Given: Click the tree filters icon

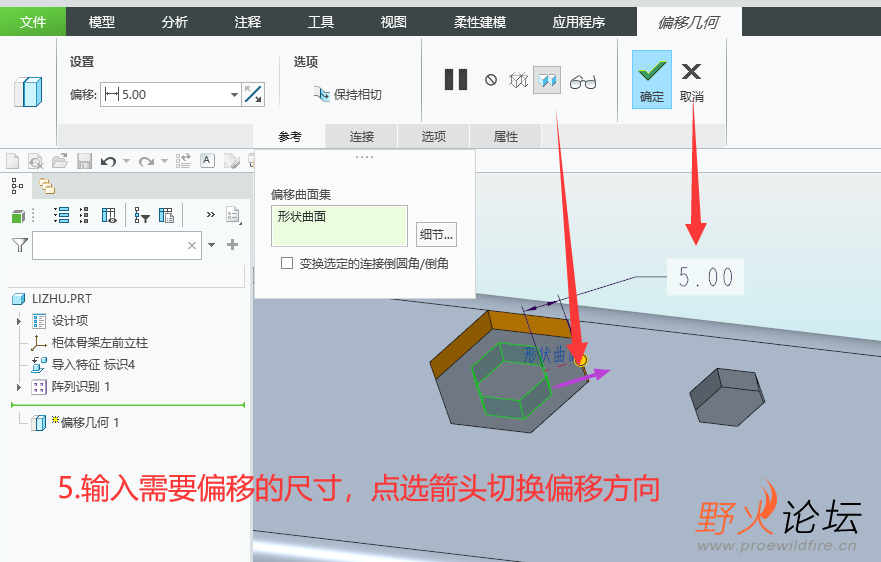Looking at the screenshot, I should (142, 215).
